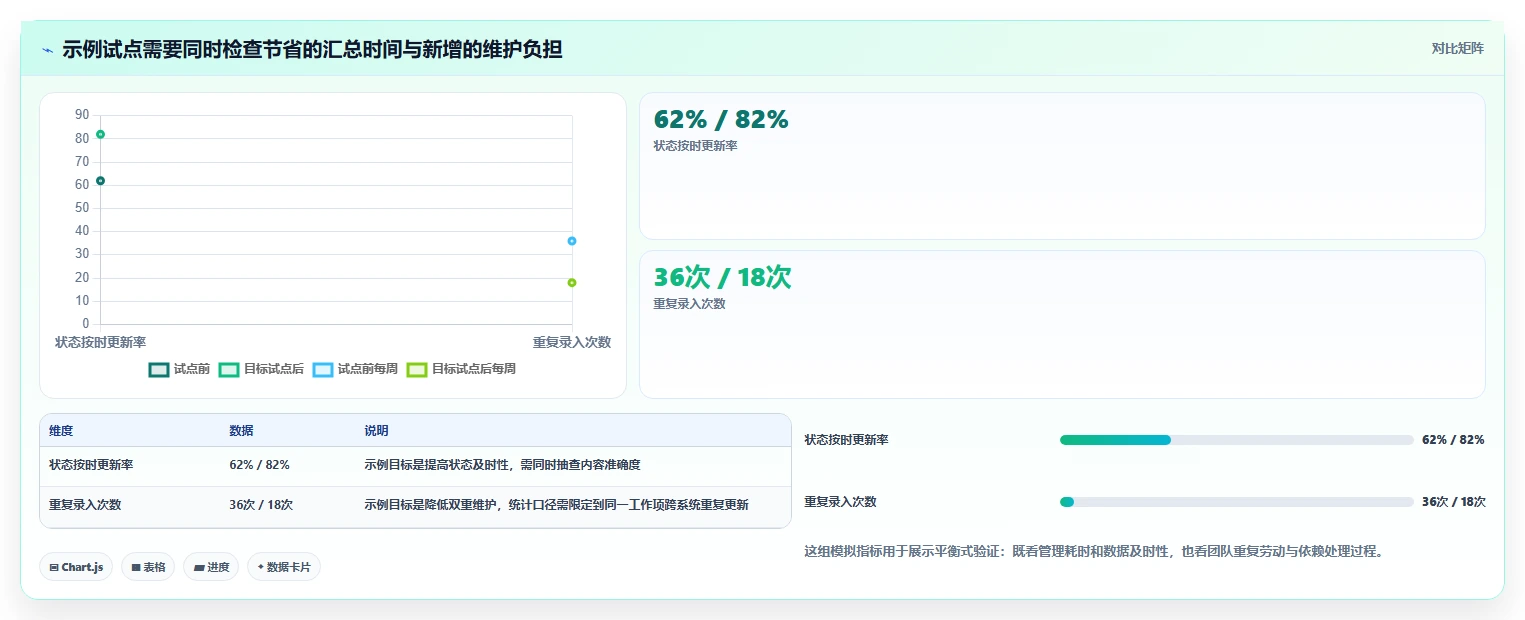Click the 状态按时更新率 x-axis label
The image size is (1525, 620).
100,342
